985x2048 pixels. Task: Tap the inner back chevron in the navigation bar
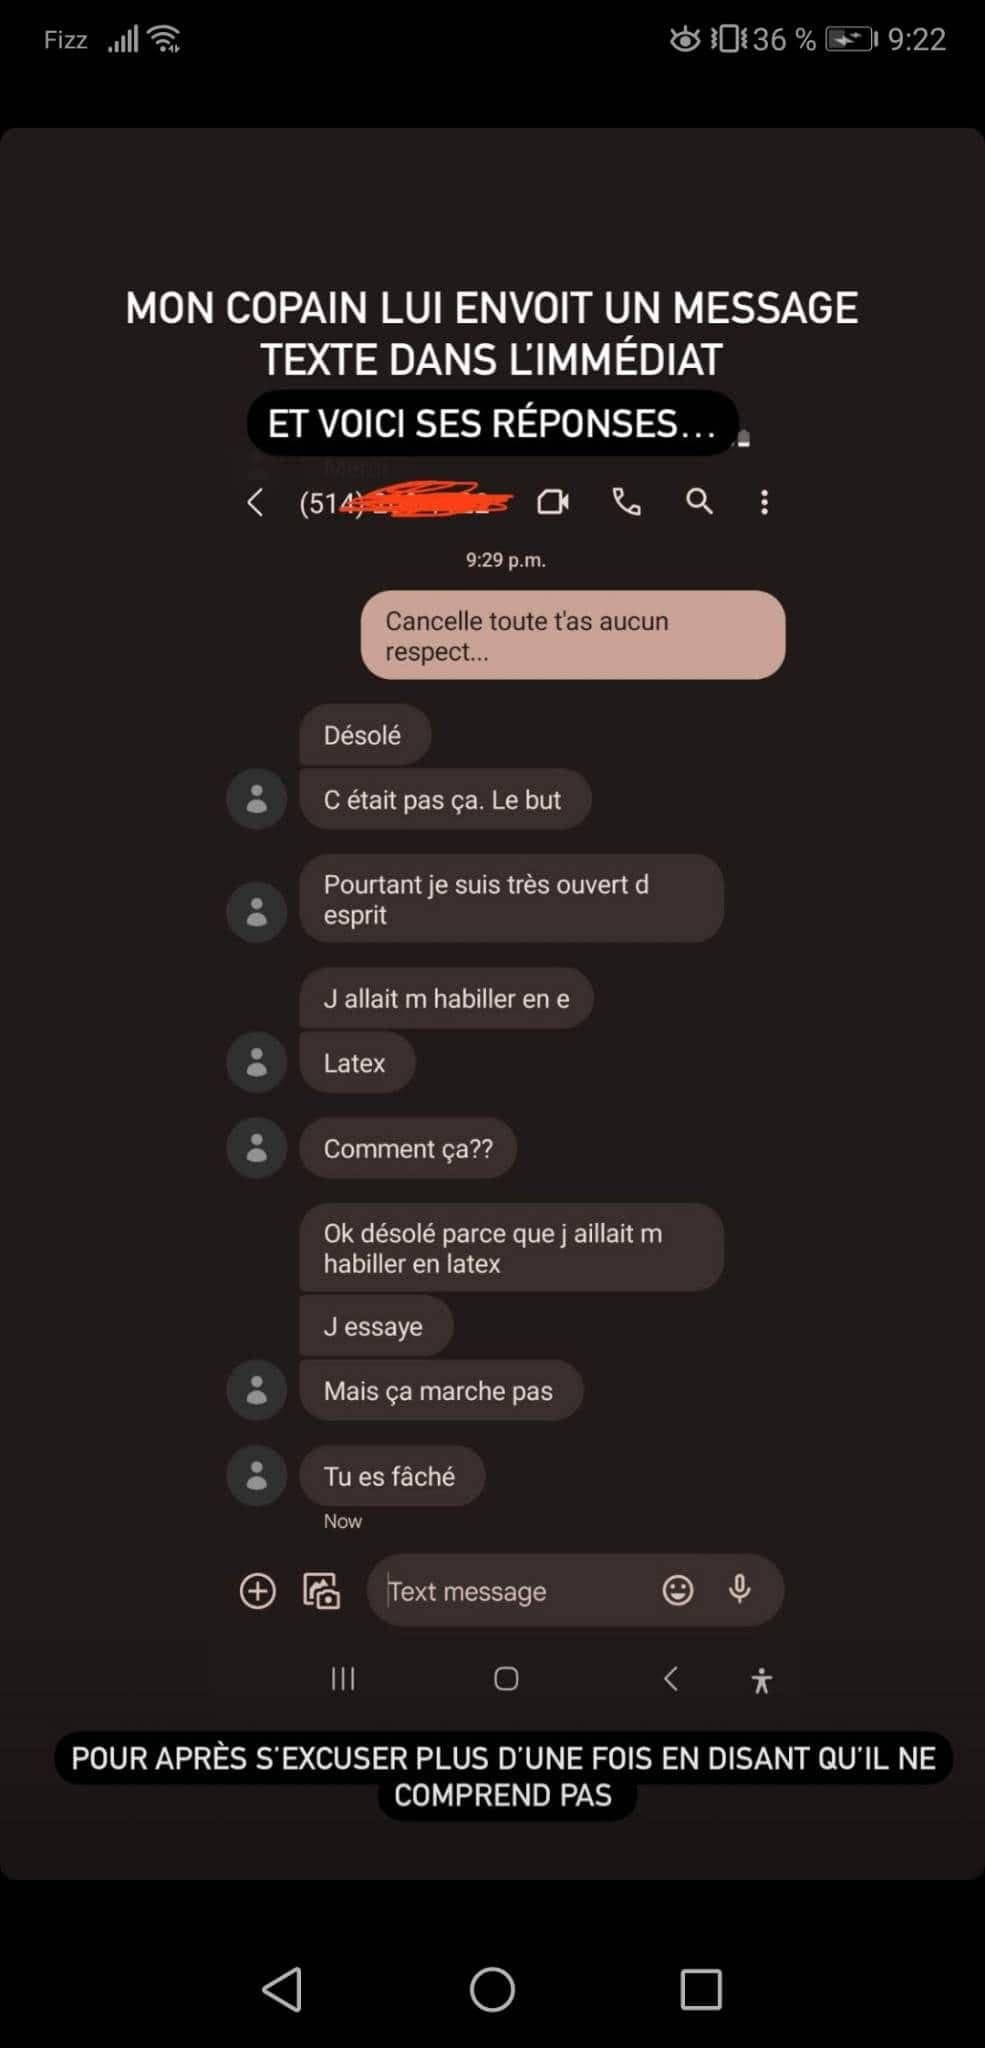point(671,1679)
